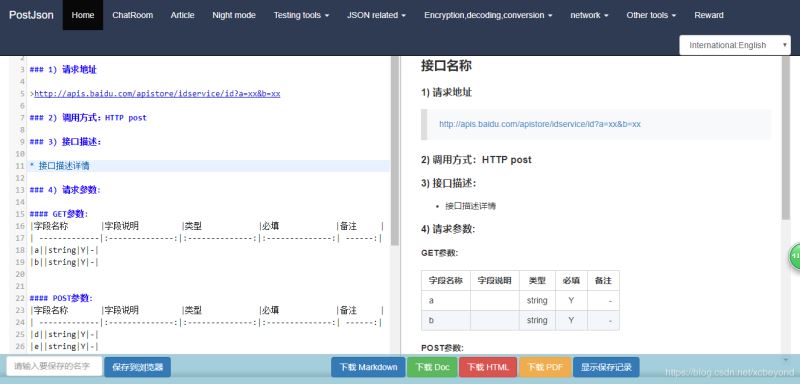This screenshot has width=800, height=384.
Task: Click the green 下载 Doc button
Action: click(432, 367)
